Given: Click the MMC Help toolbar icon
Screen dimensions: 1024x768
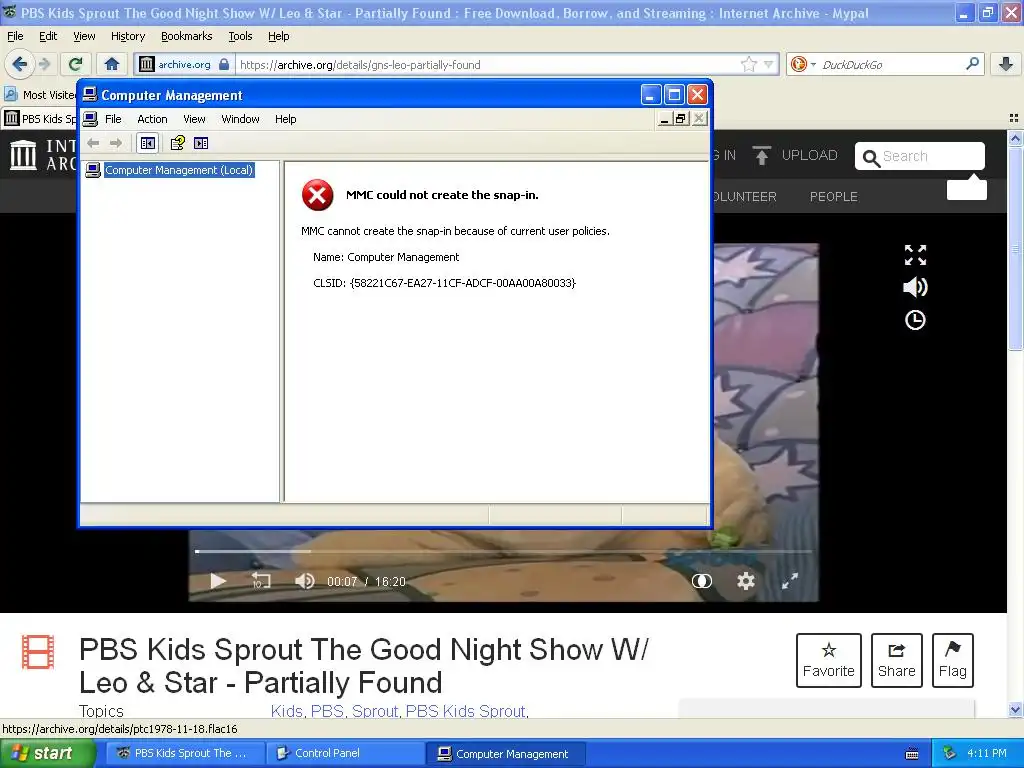Looking at the screenshot, I should (178, 143).
